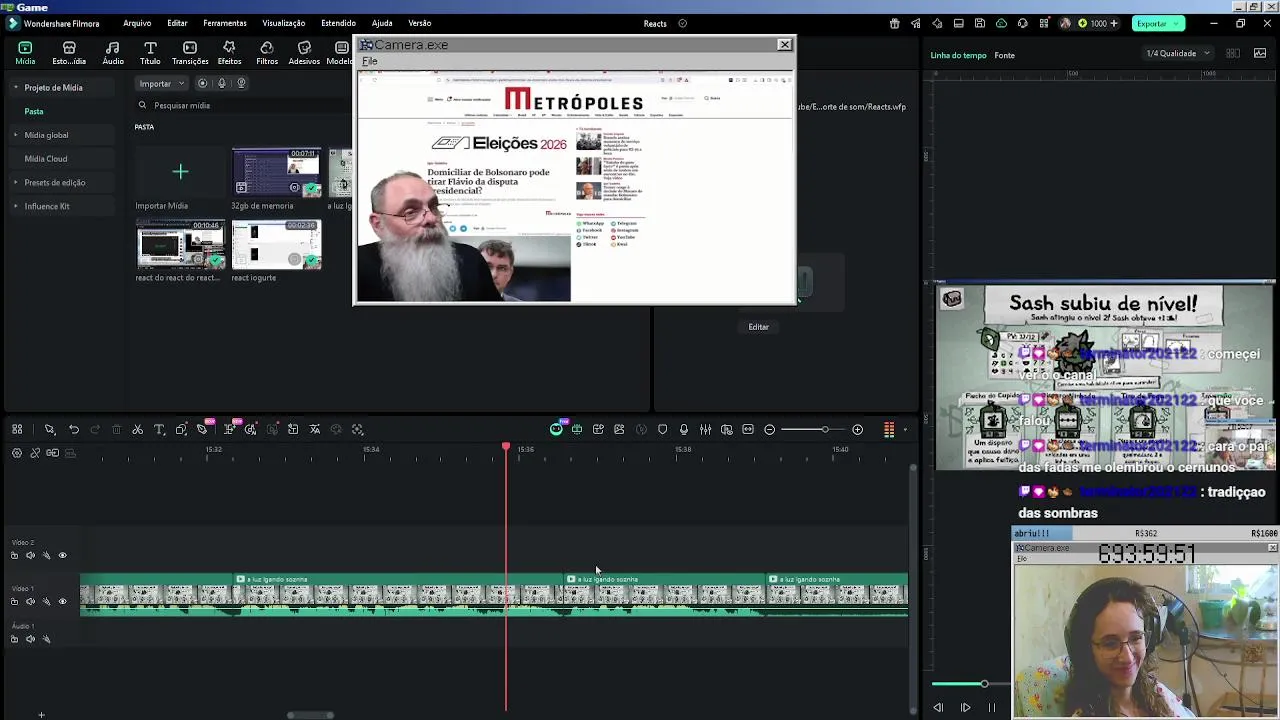Click the cloud upload icon in title bar
The image size is (1280, 720).
point(1001,23)
